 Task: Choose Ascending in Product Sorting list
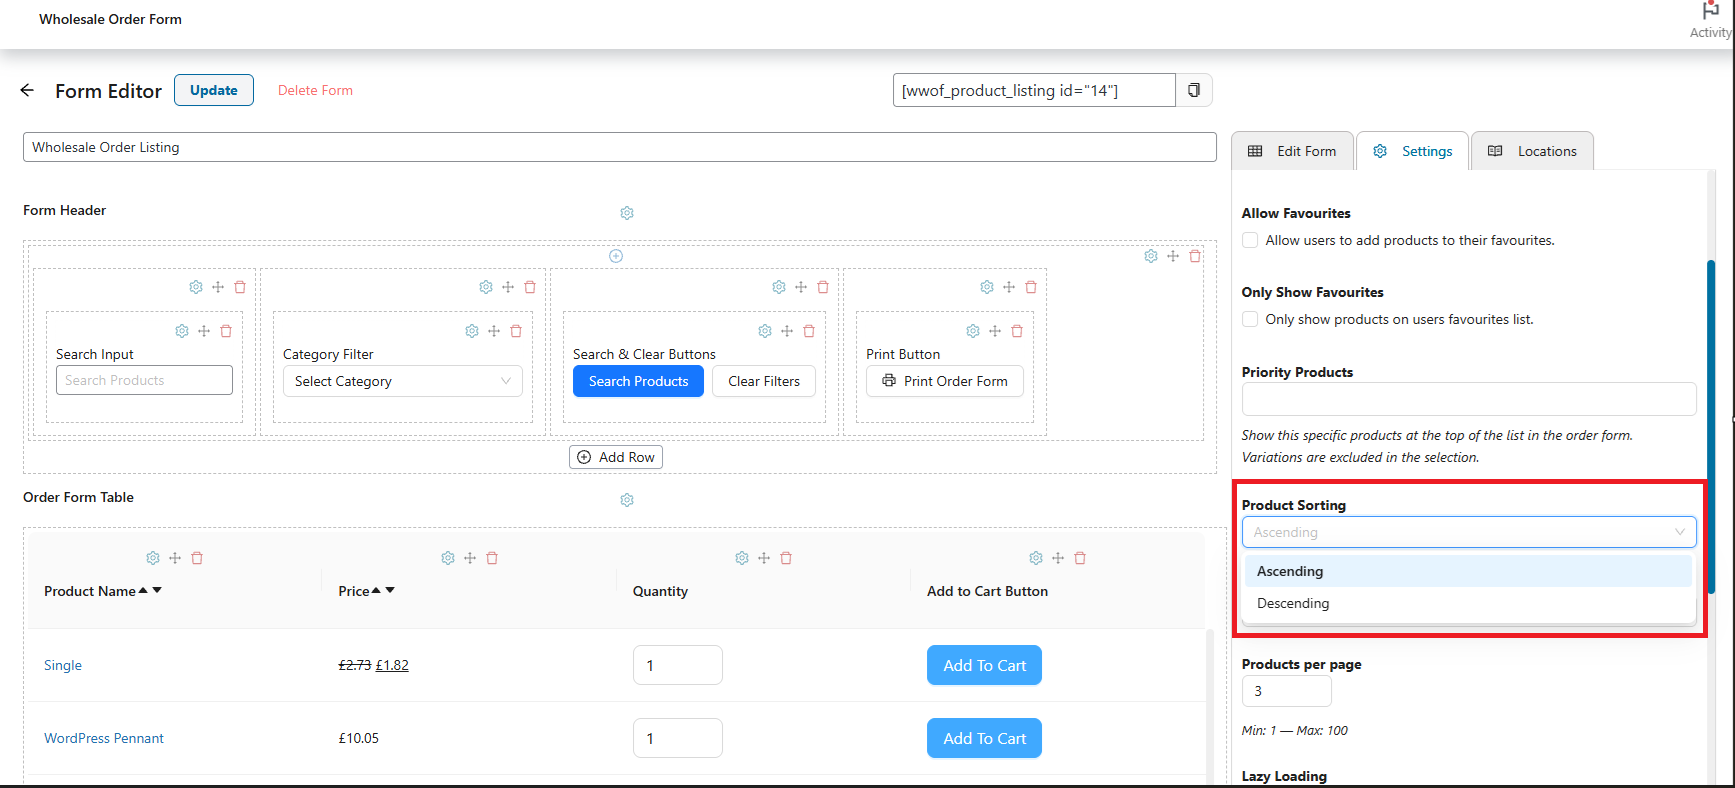(1467, 571)
